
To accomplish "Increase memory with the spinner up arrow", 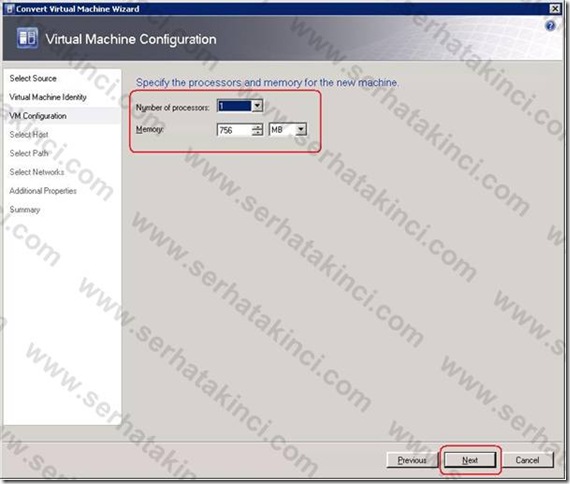I will point(257,127).
